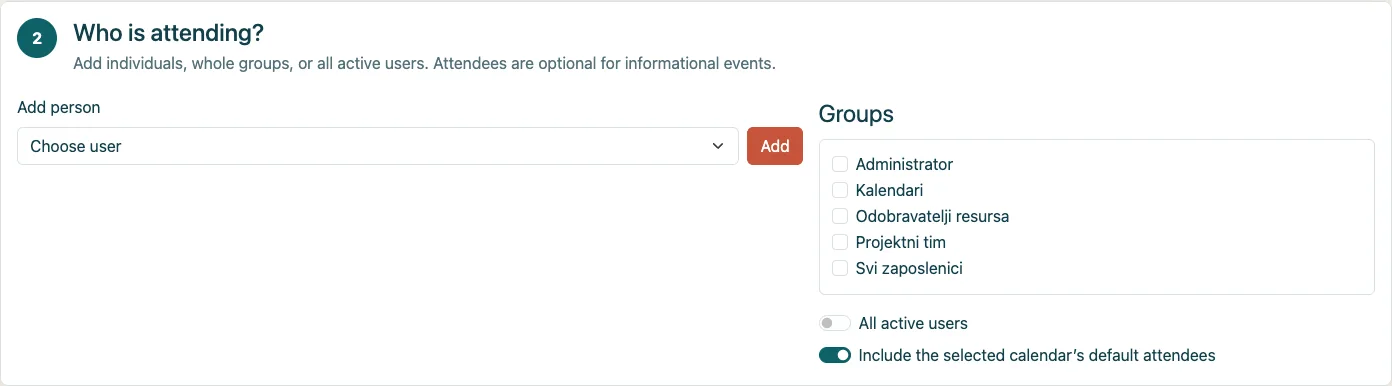Click the Administrator label text

904,164
